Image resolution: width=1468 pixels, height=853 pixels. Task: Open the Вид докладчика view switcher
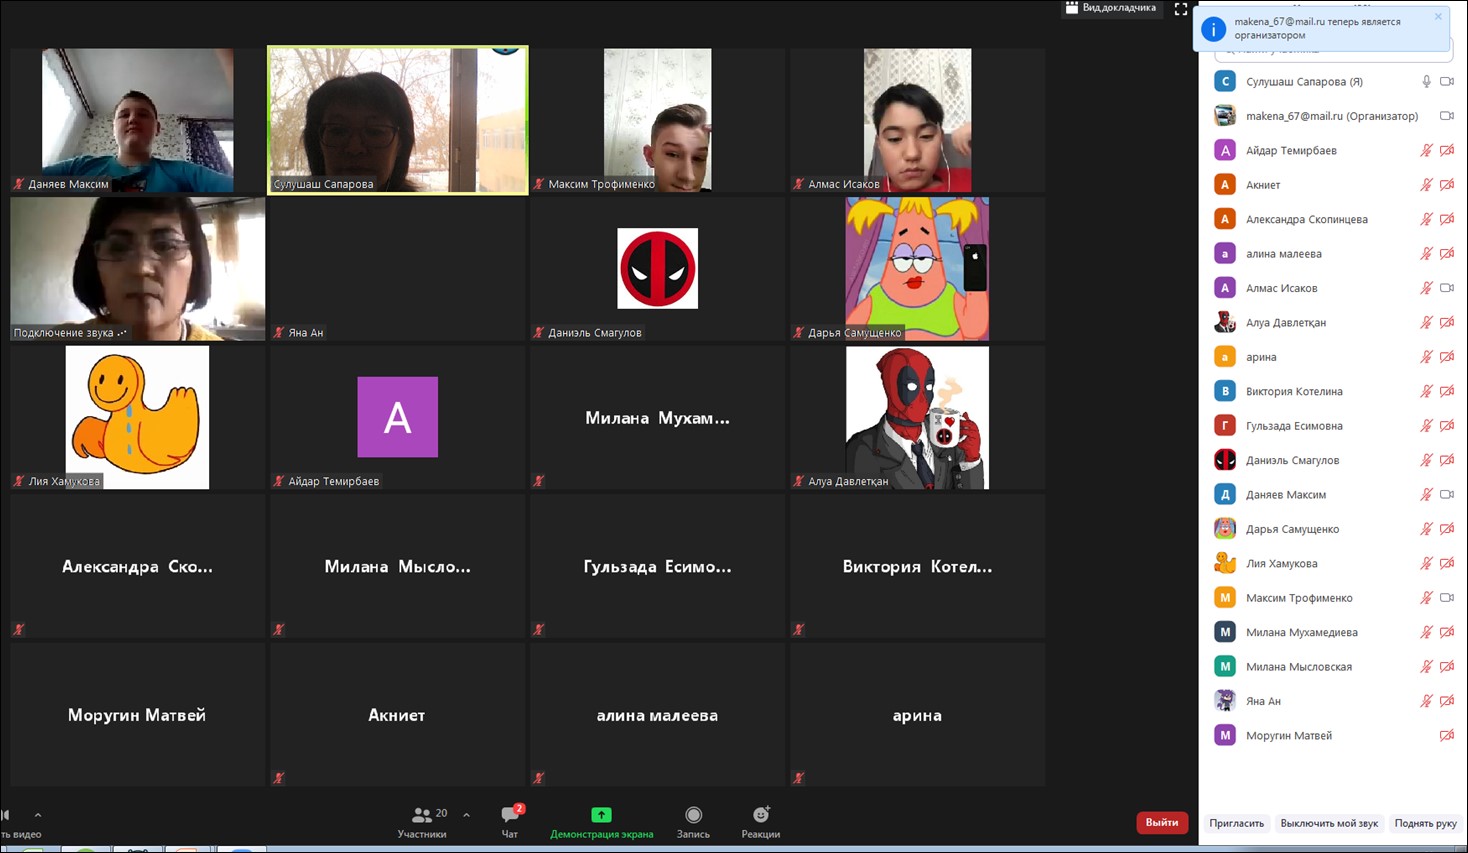coord(1110,8)
